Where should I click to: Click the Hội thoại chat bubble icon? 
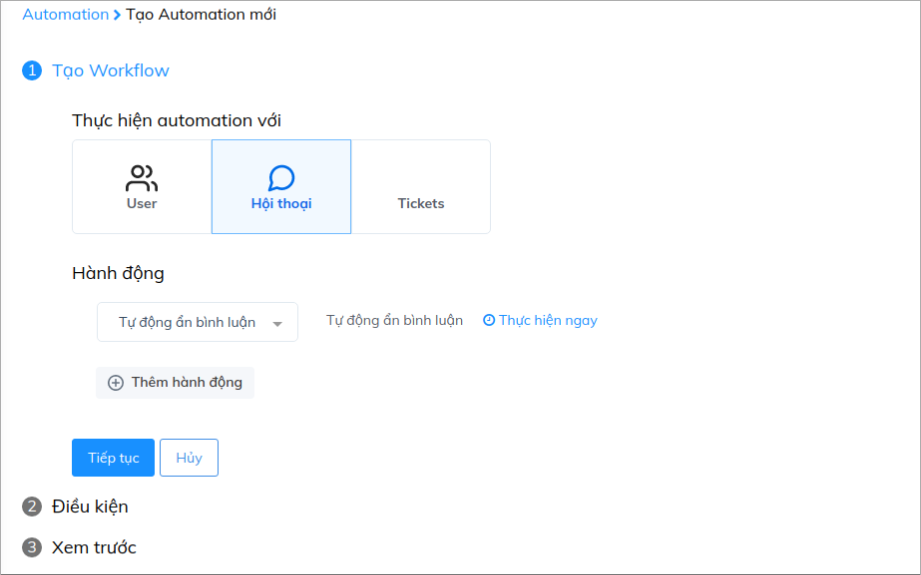[281, 178]
